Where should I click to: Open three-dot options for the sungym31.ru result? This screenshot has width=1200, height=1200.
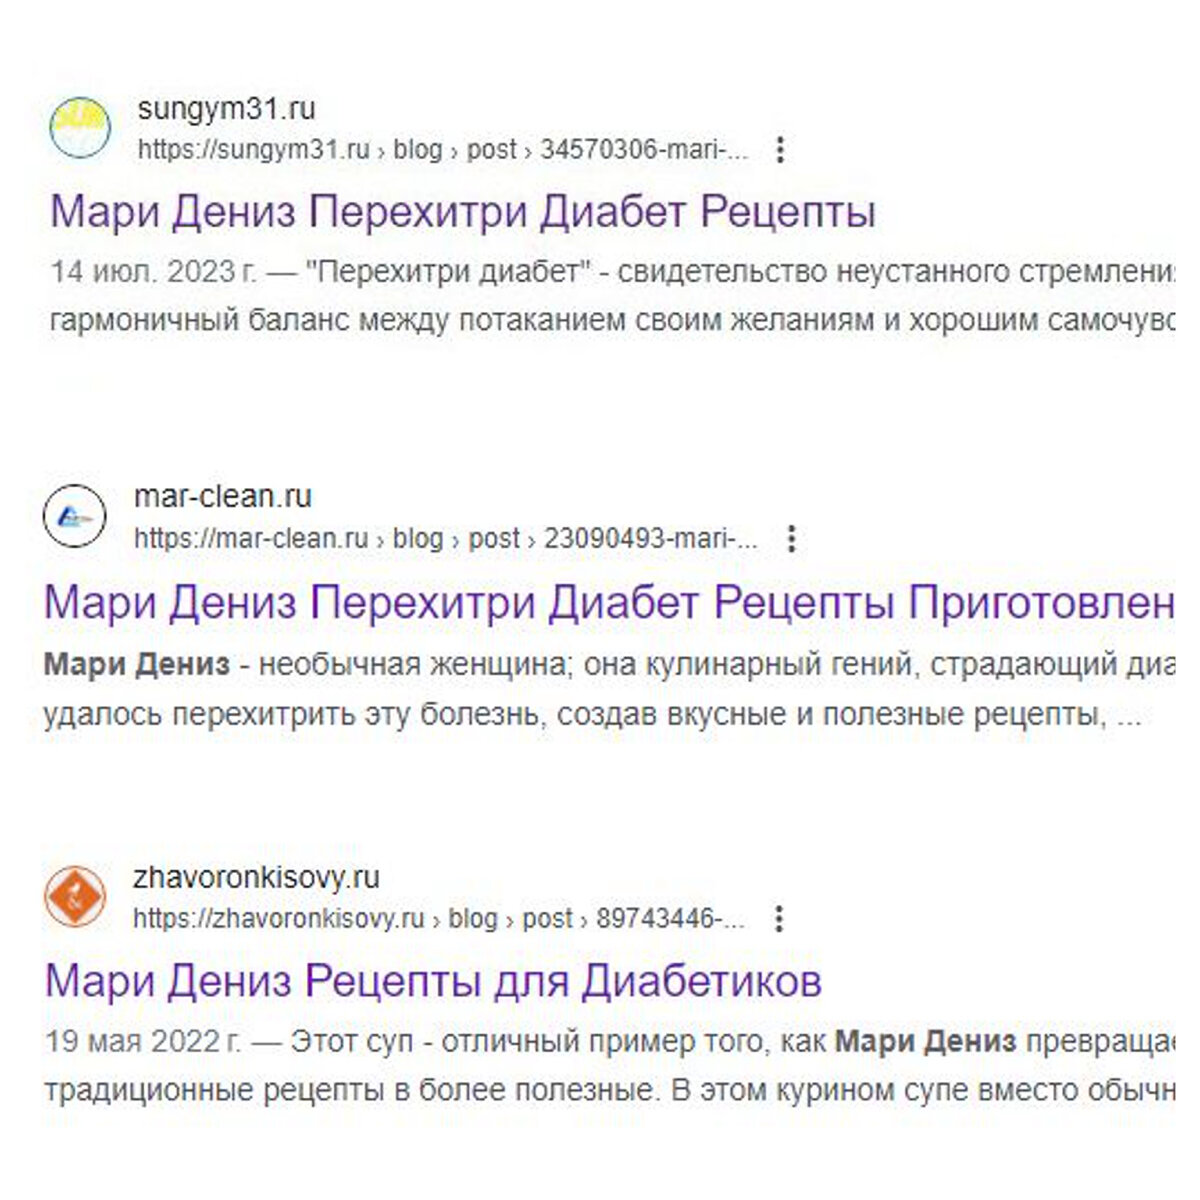pyautogui.click(x=779, y=149)
